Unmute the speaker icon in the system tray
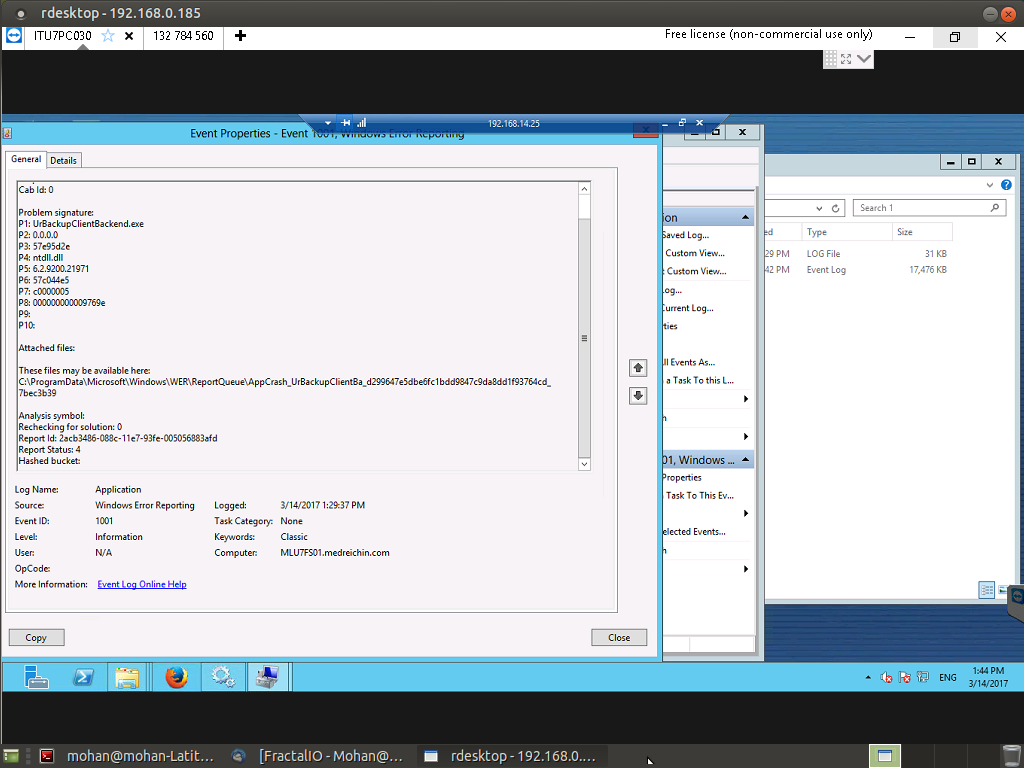The width and height of the screenshot is (1024, 768). click(885, 677)
